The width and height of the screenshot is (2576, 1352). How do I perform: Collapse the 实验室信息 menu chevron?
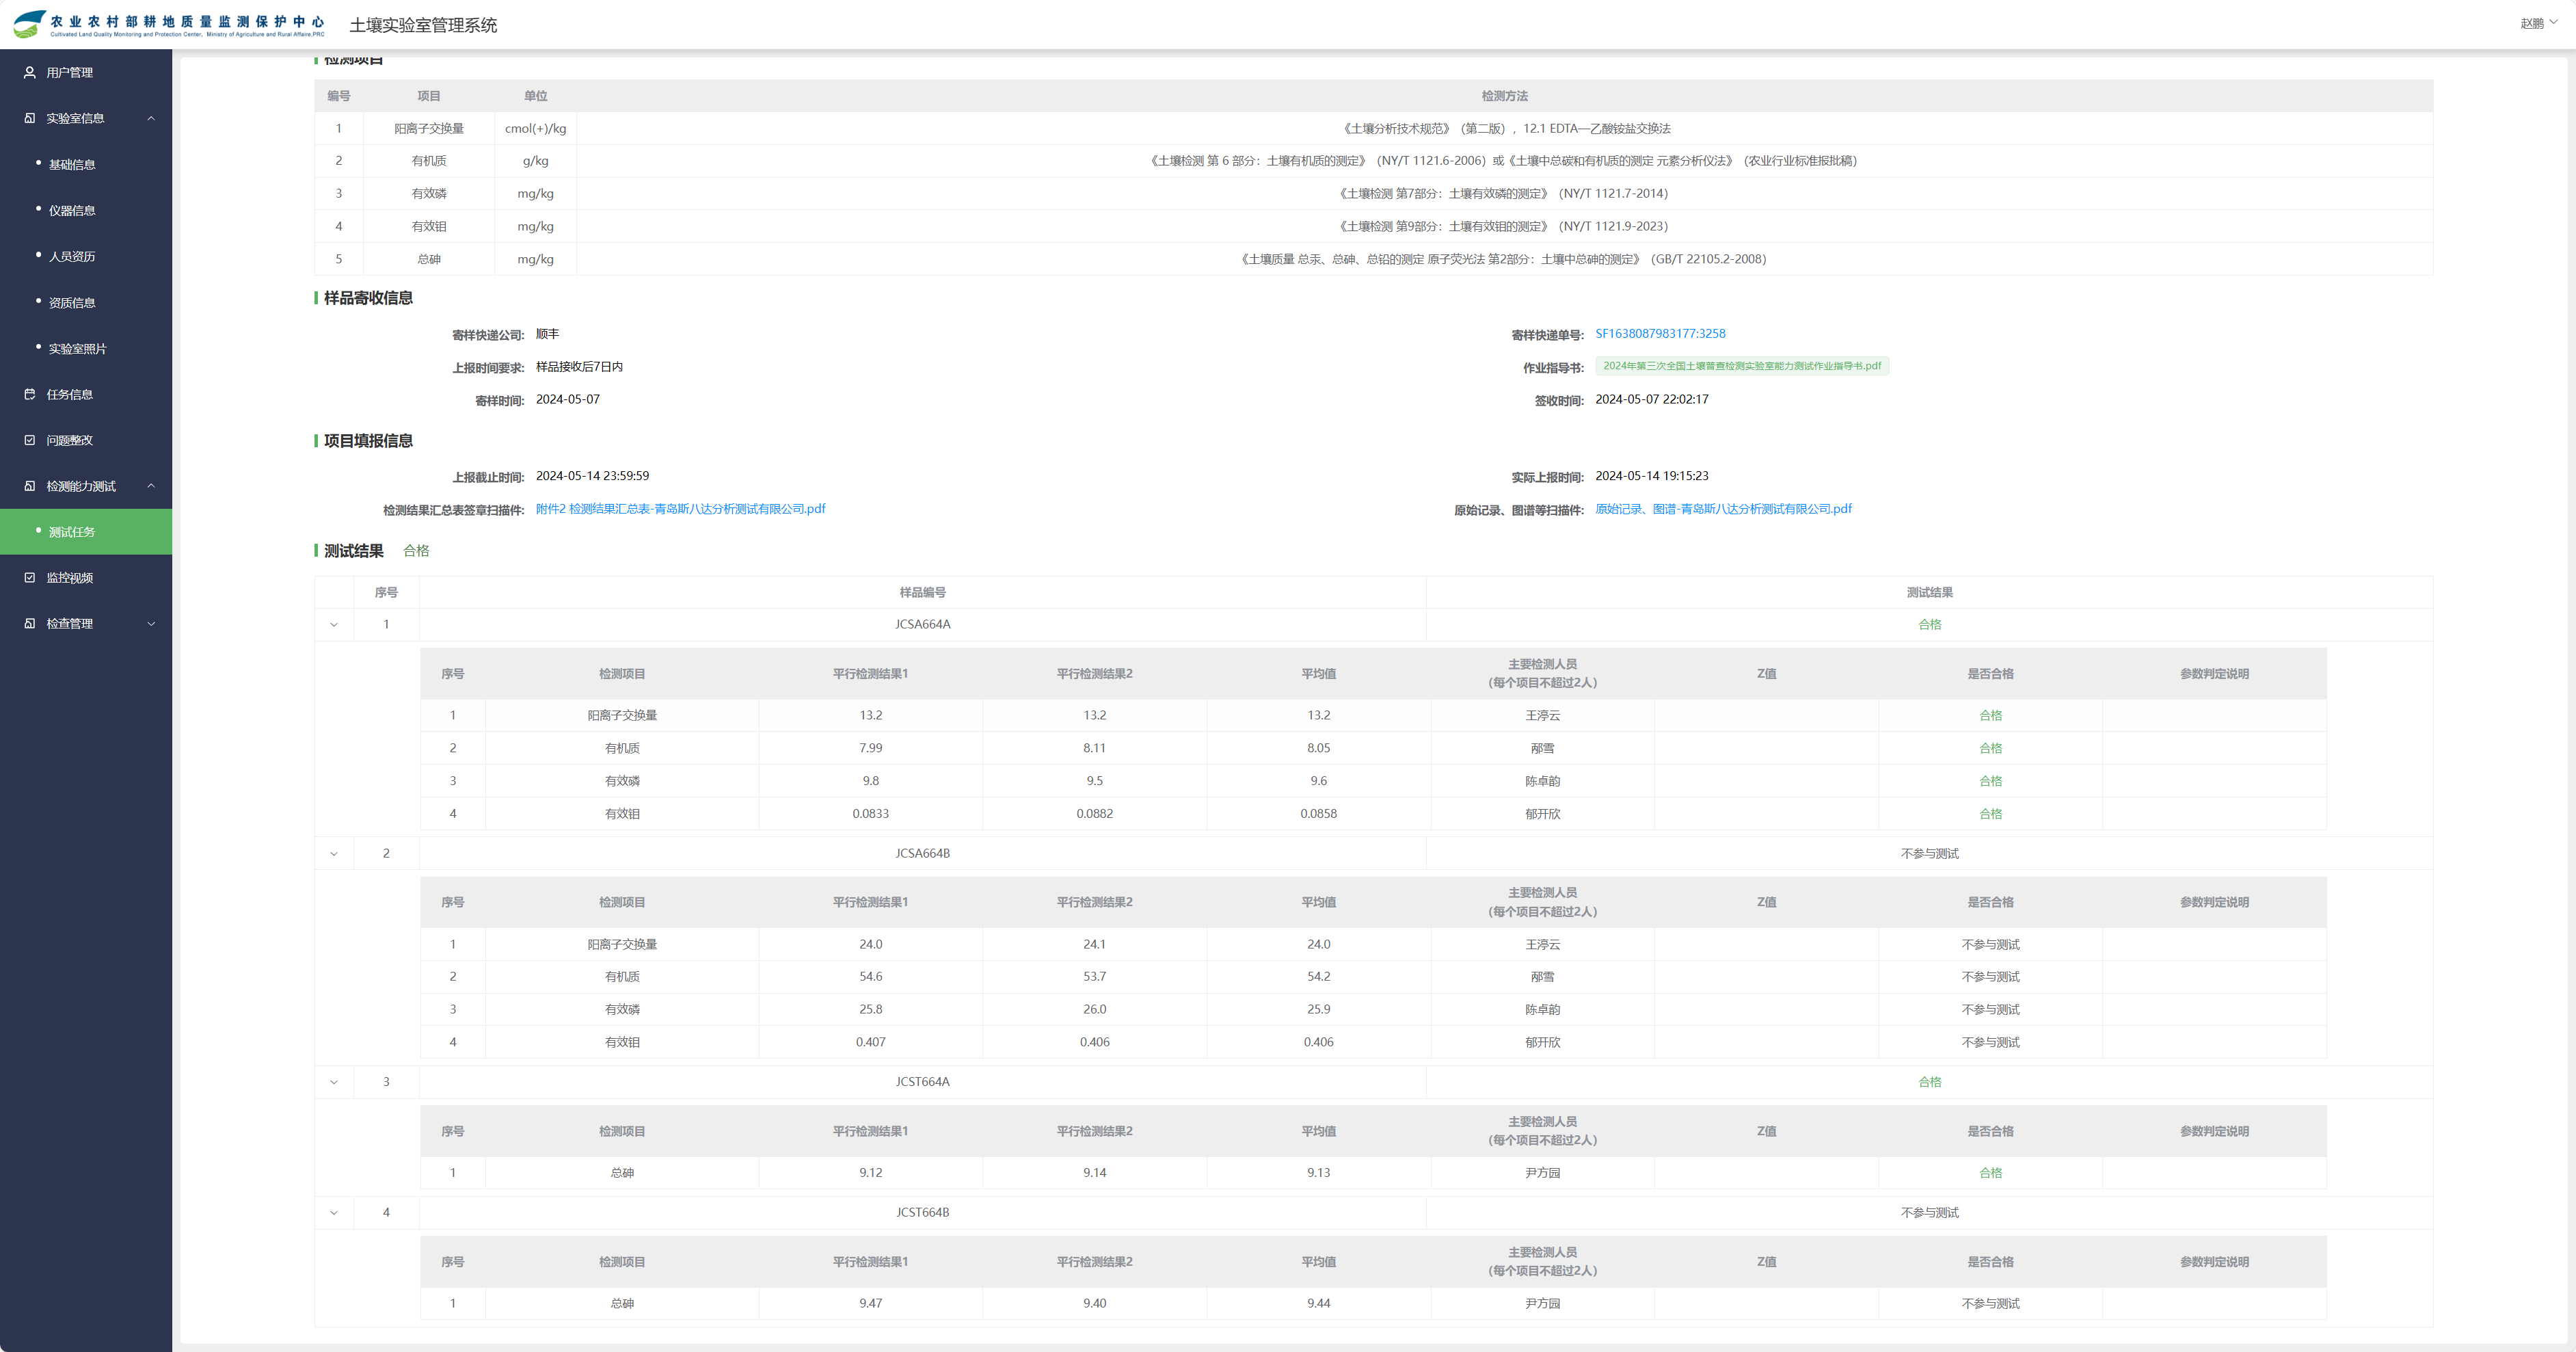click(151, 118)
